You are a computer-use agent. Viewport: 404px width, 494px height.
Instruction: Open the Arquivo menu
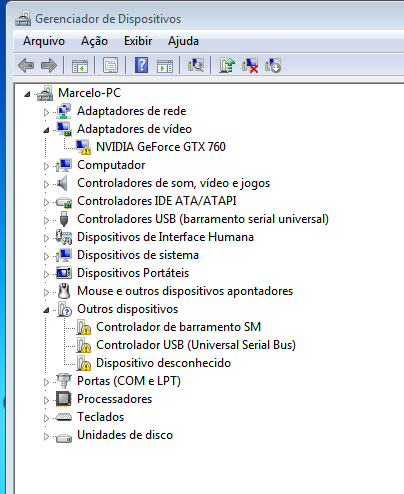click(x=44, y=41)
